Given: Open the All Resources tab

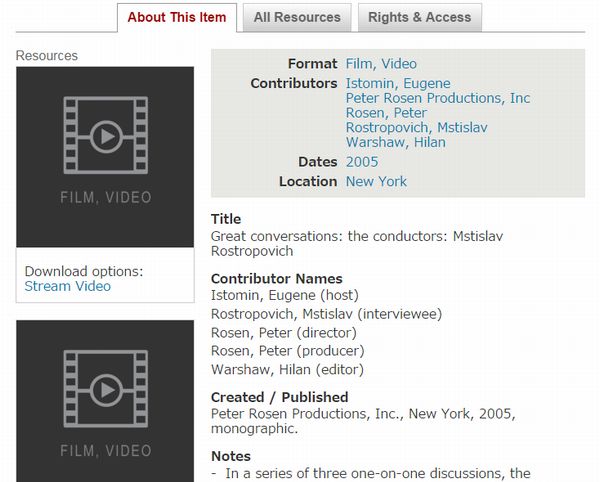Looking at the screenshot, I should click(297, 17).
